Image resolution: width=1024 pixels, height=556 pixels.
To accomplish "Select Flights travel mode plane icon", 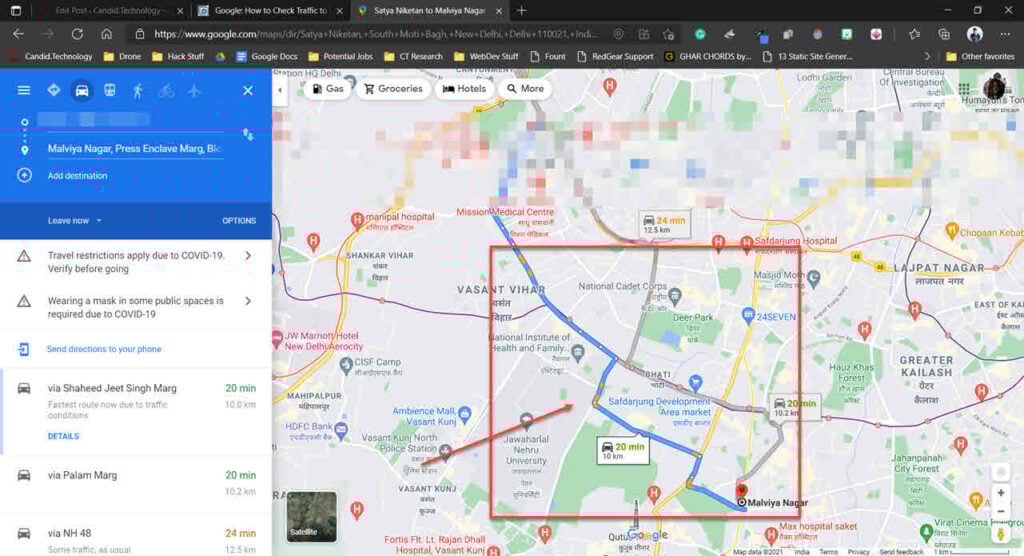I will (194, 90).
